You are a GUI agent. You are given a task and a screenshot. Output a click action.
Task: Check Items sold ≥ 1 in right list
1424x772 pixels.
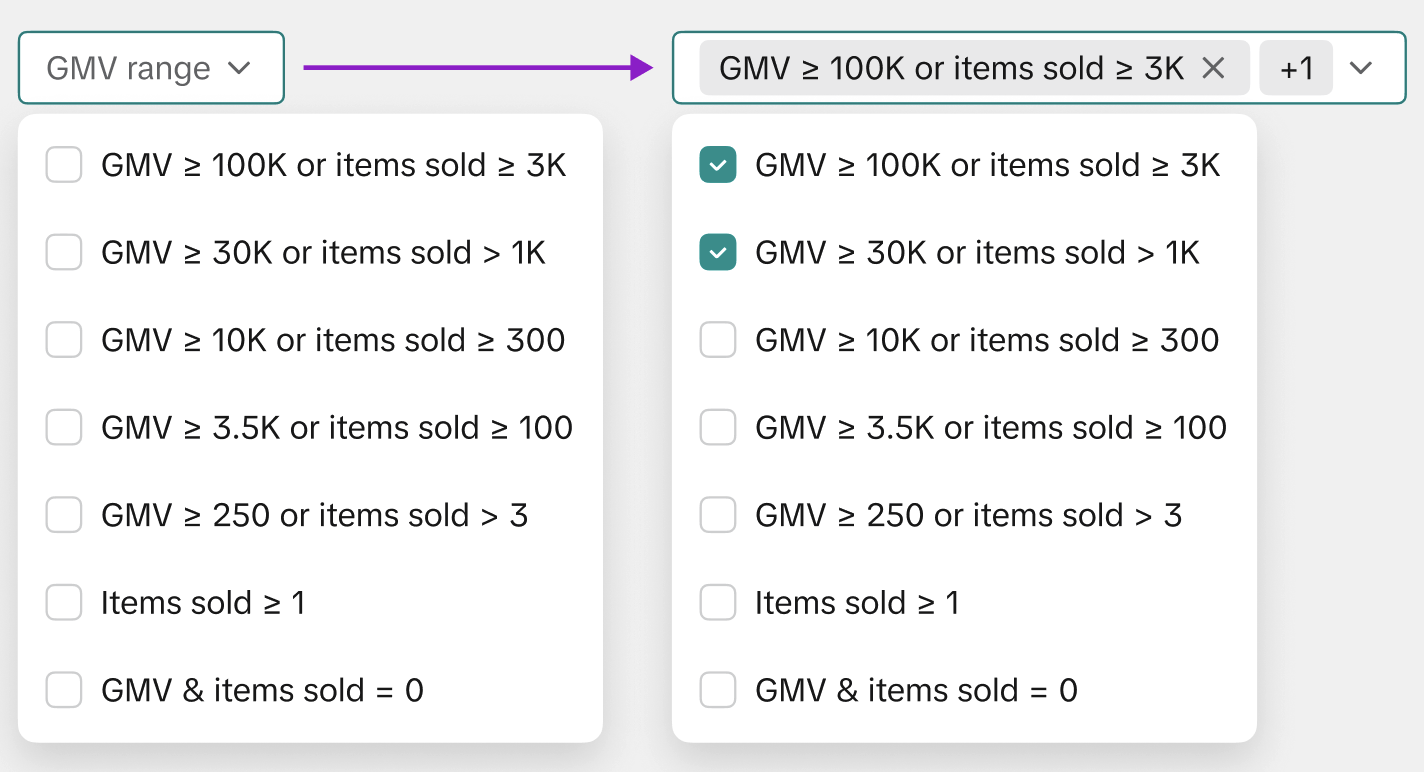(718, 603)
